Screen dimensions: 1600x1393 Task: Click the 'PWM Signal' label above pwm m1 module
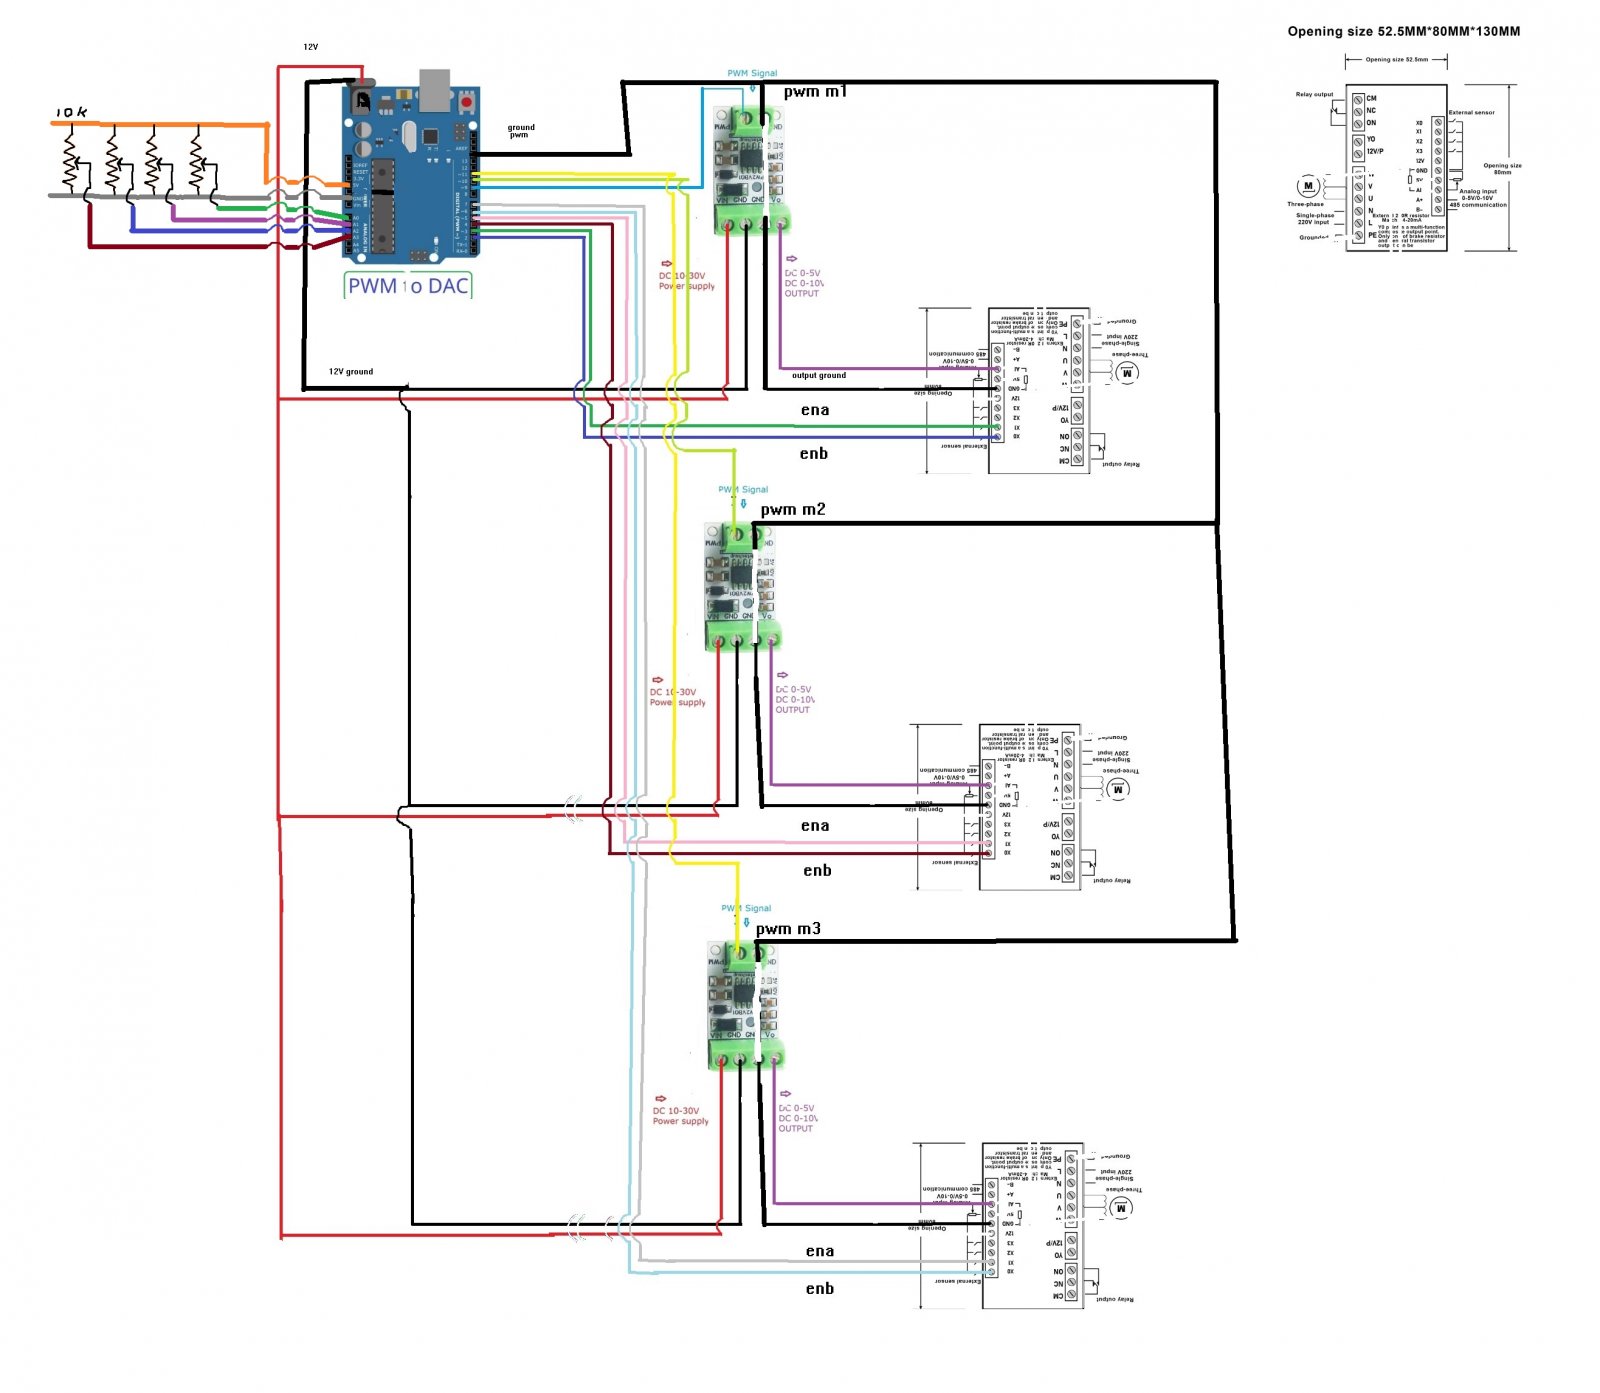point(752,73)
